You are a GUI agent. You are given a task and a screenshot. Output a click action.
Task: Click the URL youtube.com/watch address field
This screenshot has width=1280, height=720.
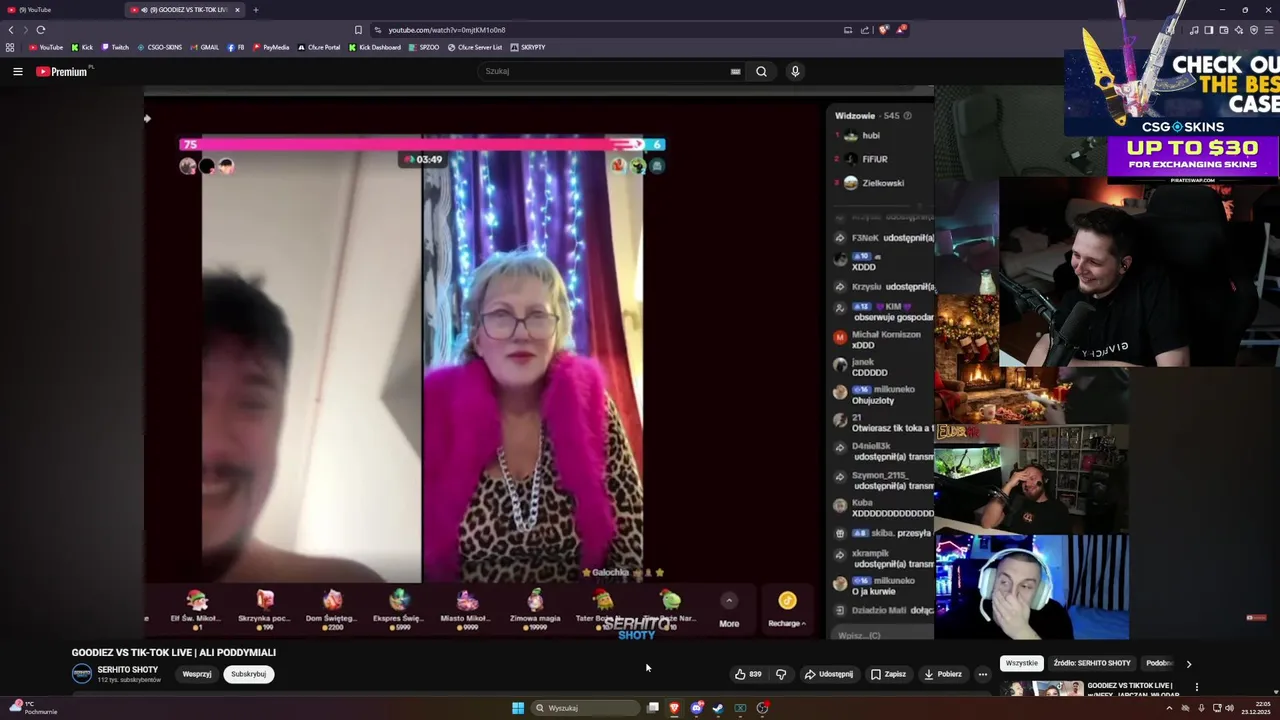(447, 30)
